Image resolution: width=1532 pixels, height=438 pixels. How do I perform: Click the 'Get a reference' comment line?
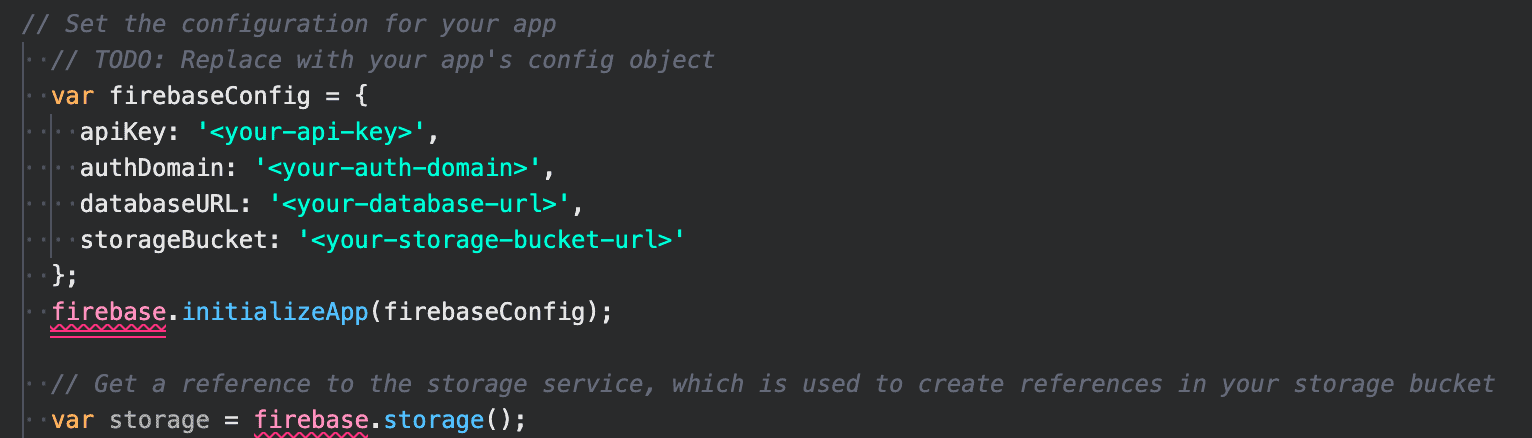(x=773, y=384)
